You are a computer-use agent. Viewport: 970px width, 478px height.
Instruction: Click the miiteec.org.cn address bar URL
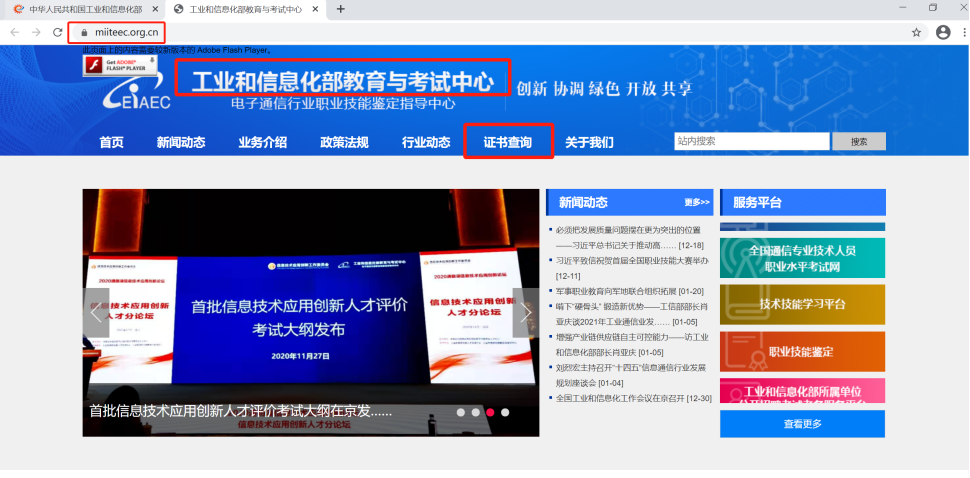[x=126, y=32]
